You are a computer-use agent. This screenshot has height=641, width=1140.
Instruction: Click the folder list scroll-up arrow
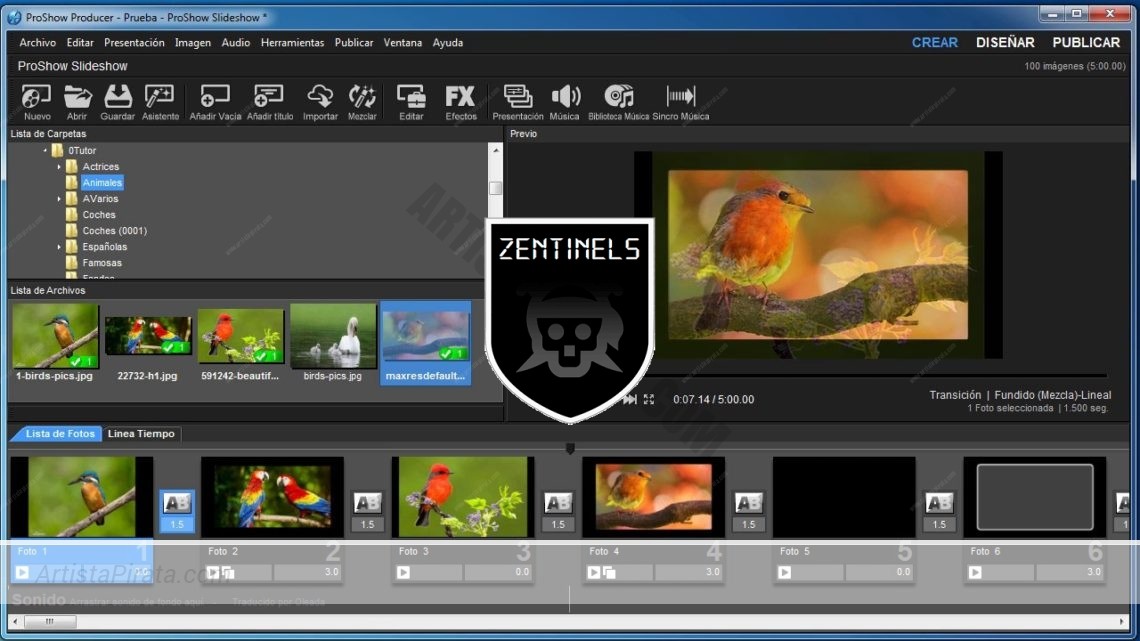[x=496, y=150]
